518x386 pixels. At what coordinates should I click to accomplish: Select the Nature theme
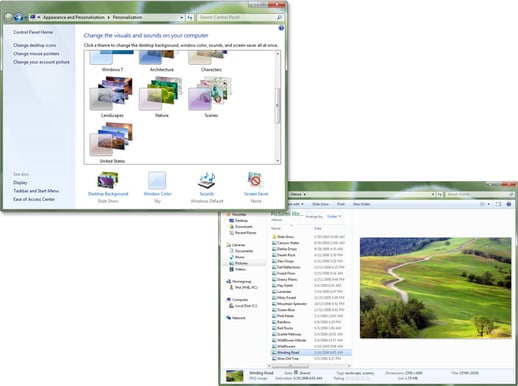click(x=161, y=97)
